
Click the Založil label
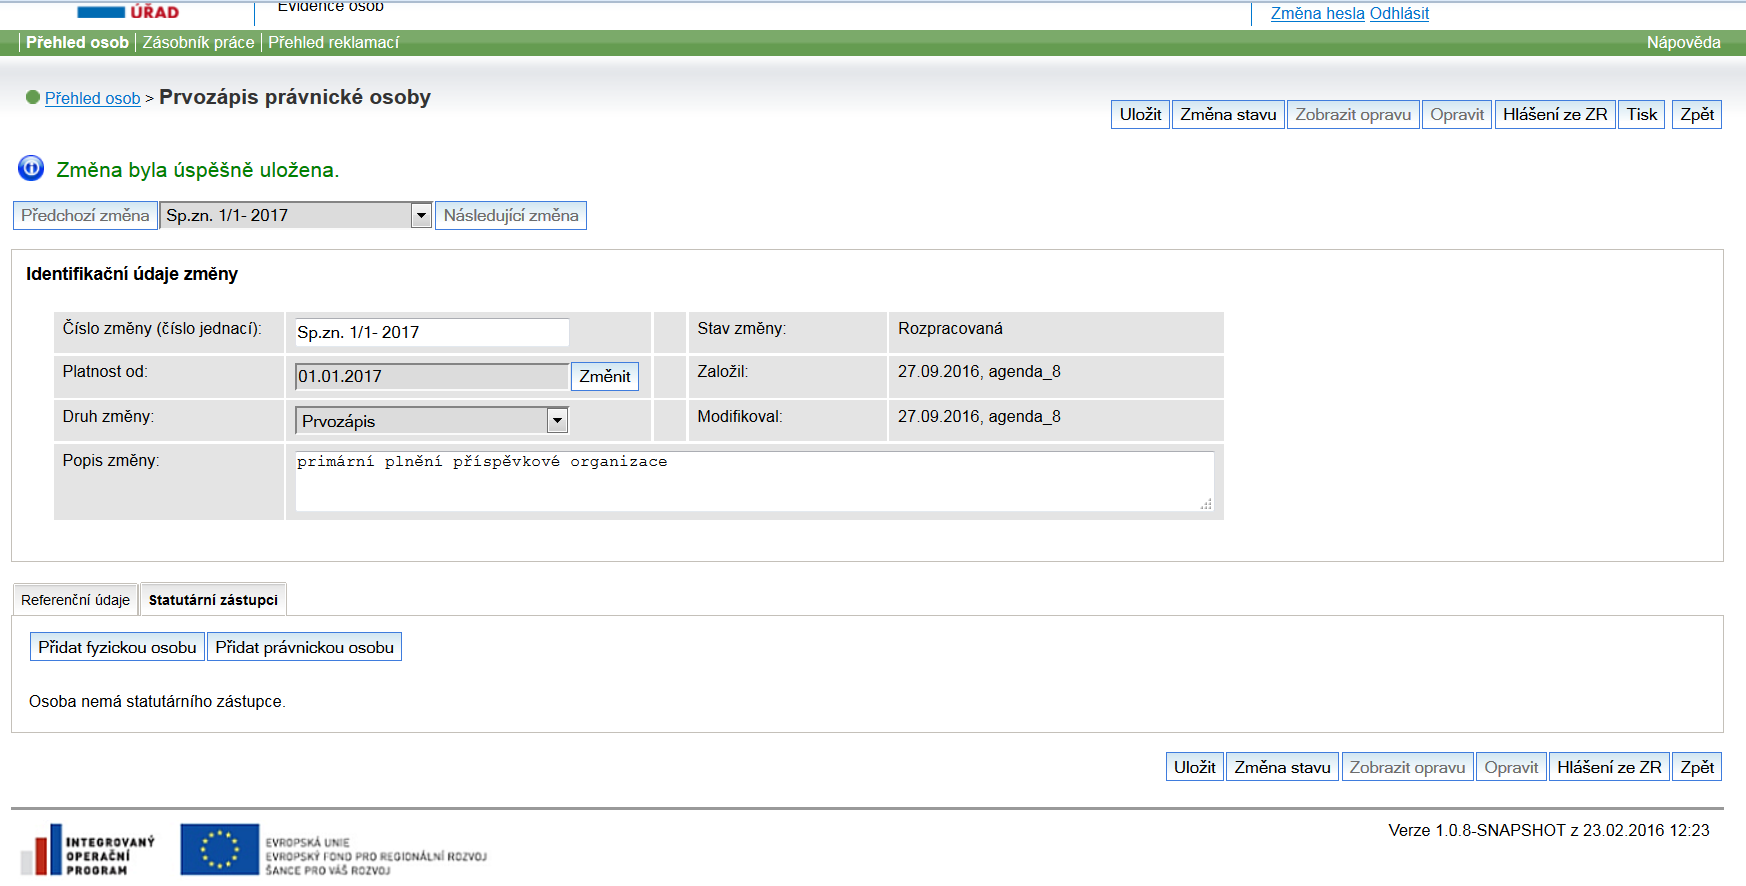click(x=722, y=371)
